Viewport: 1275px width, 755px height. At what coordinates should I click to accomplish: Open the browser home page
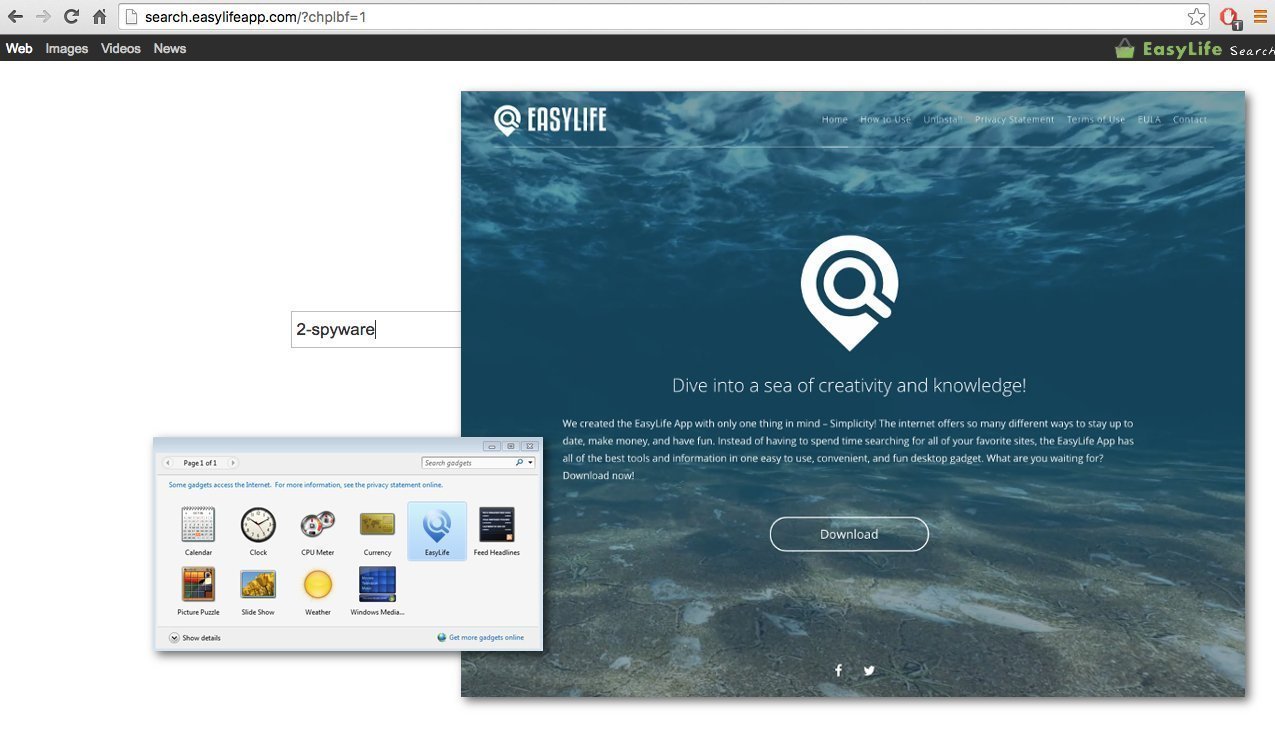pyautogui.click(x=99, y=16)
